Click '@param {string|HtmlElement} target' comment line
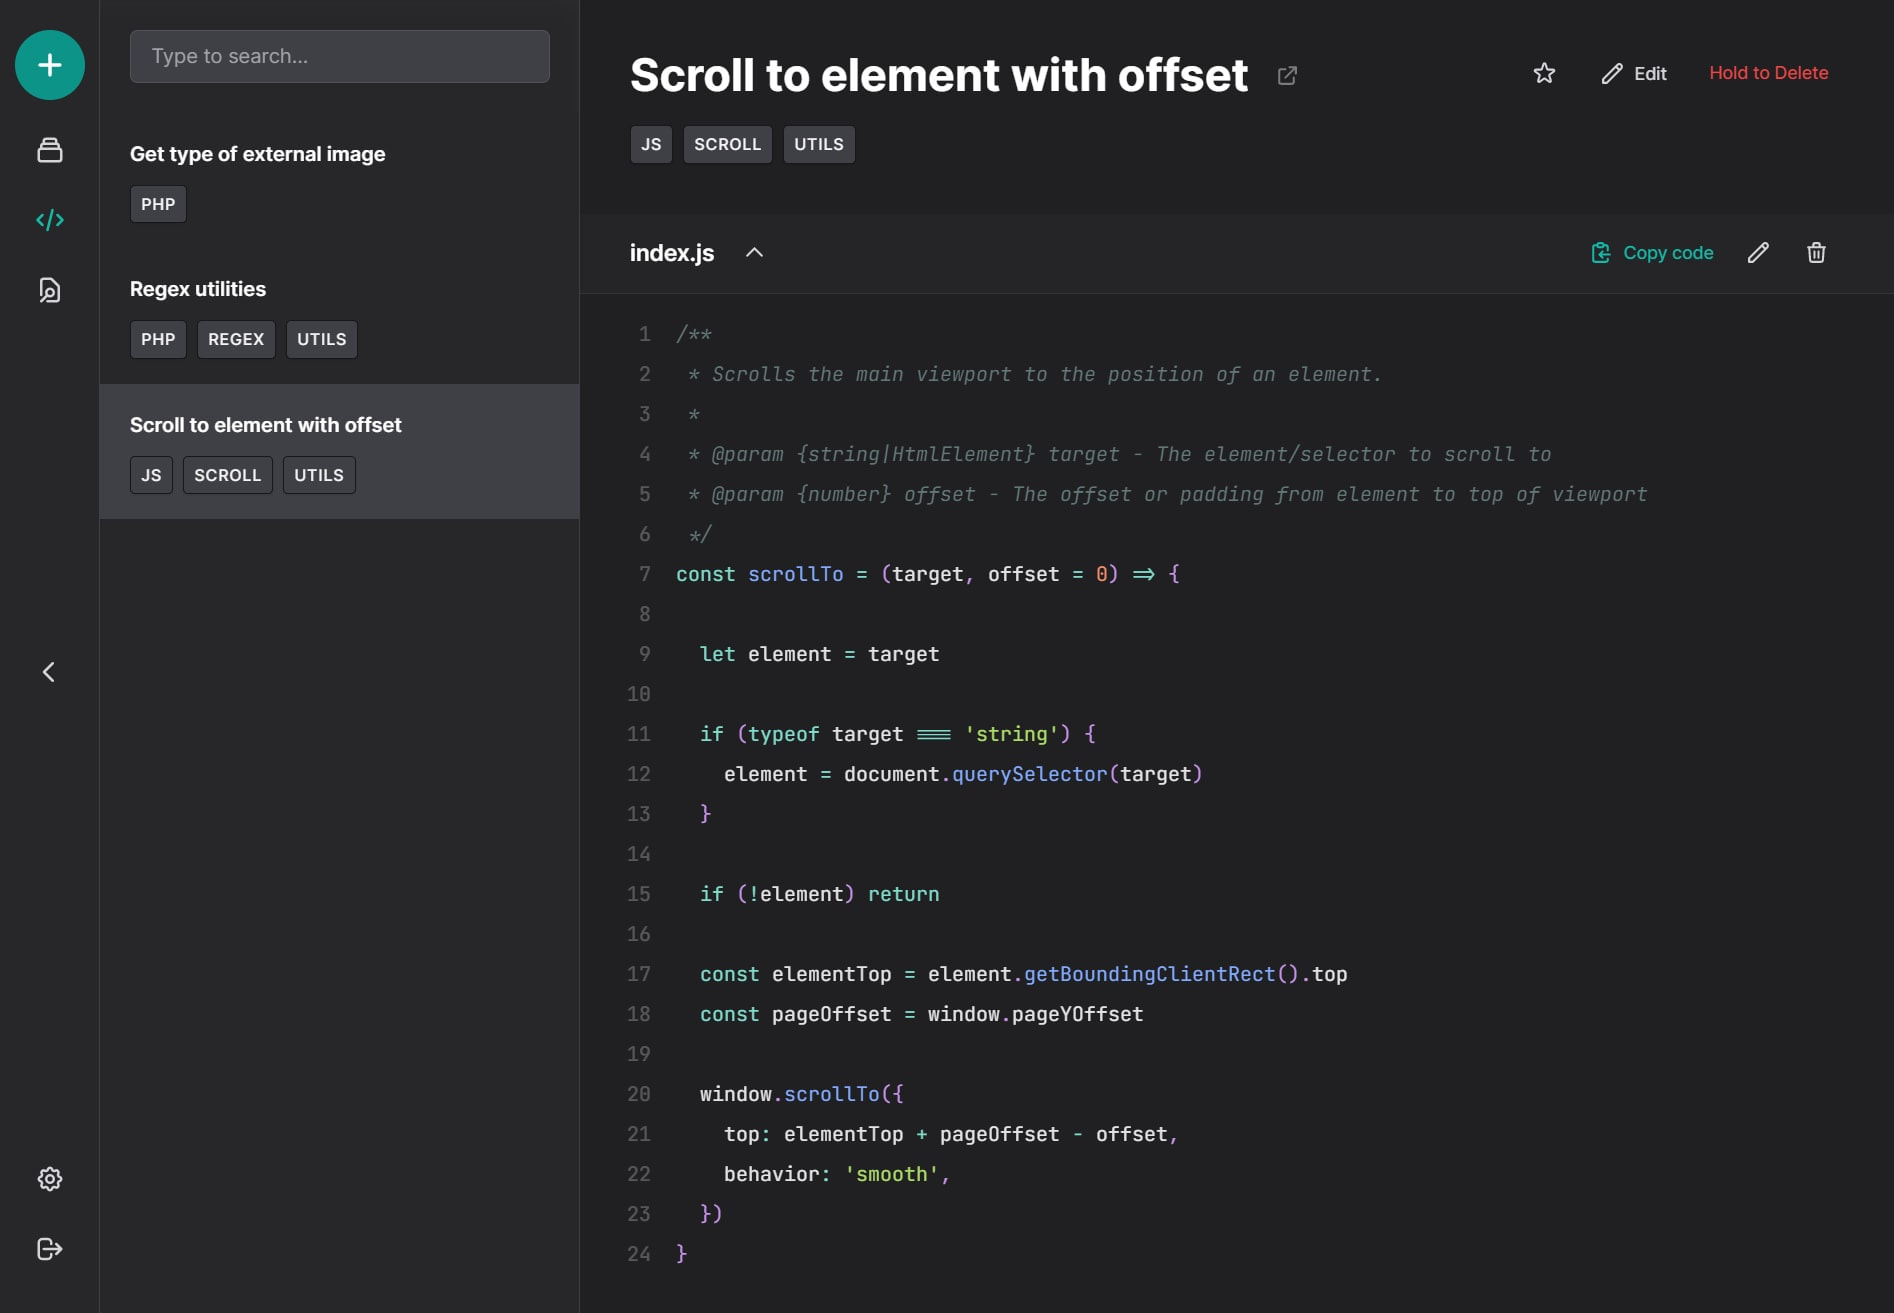The width and height of the screenshot is (1894, 1313). (1119, 454)
